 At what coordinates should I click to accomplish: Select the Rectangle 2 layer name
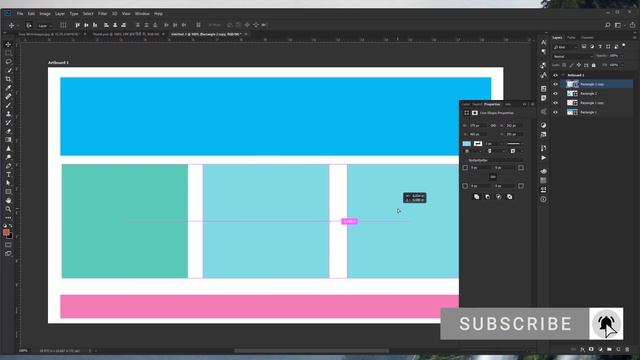pyautogui.click(x=589, y=93)
